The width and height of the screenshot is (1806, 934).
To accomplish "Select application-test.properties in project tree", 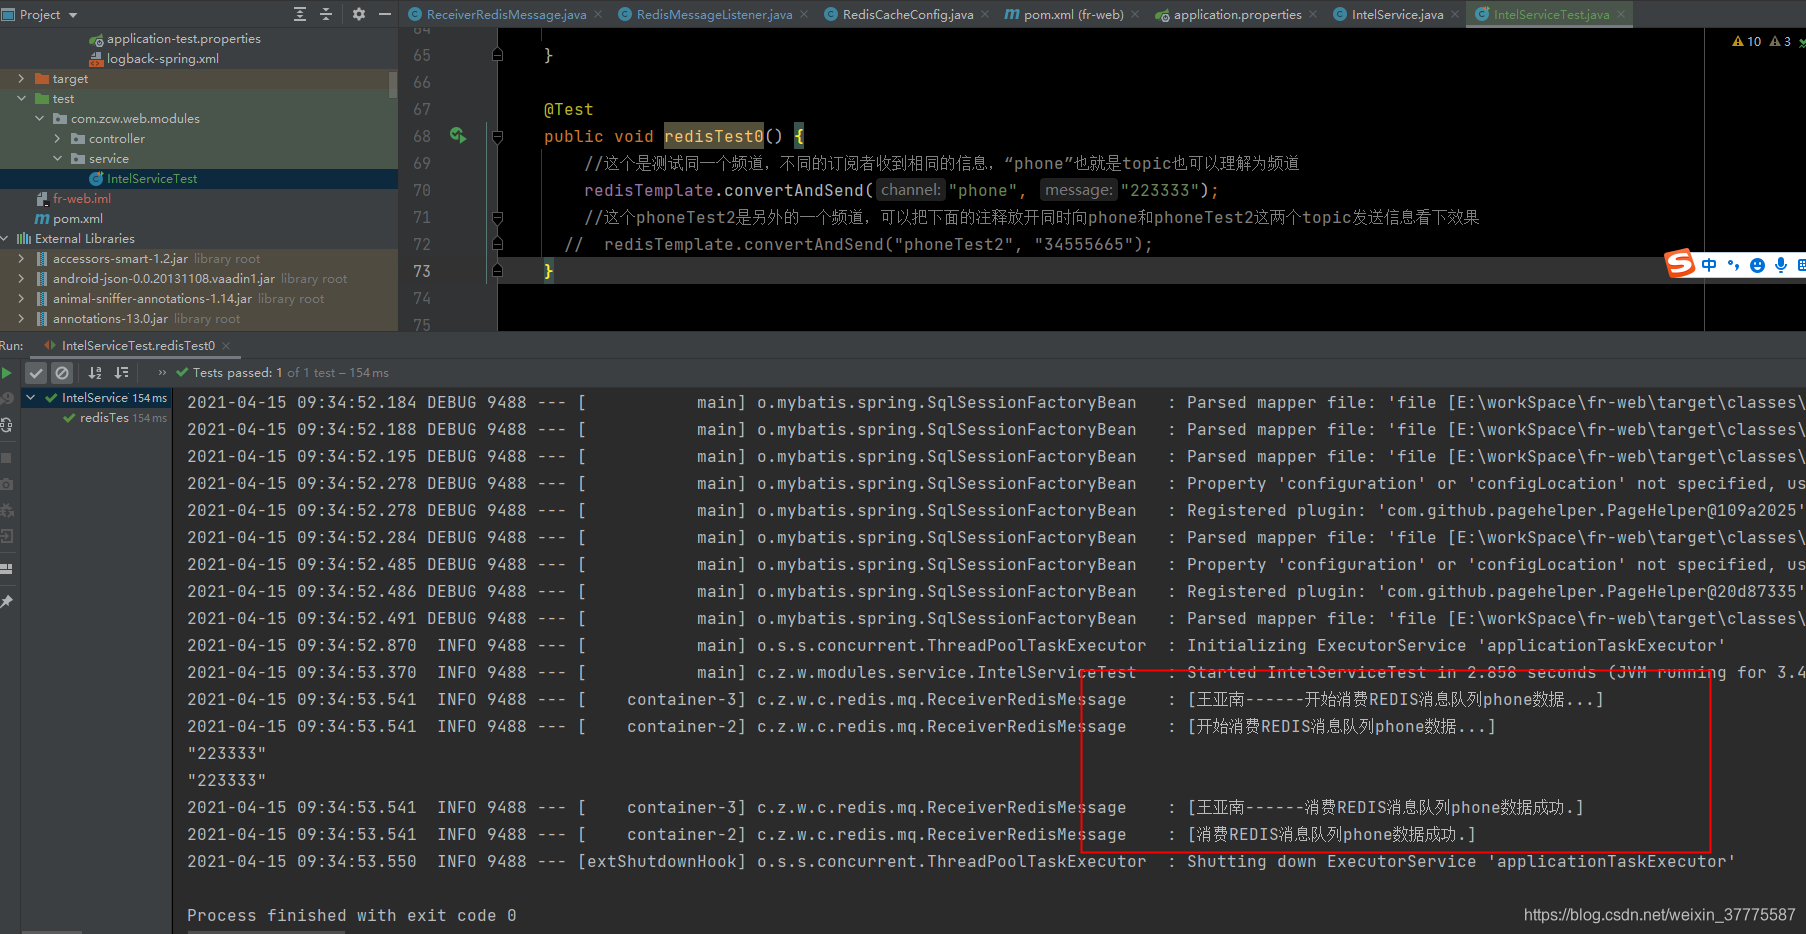I will pos(199,38).
